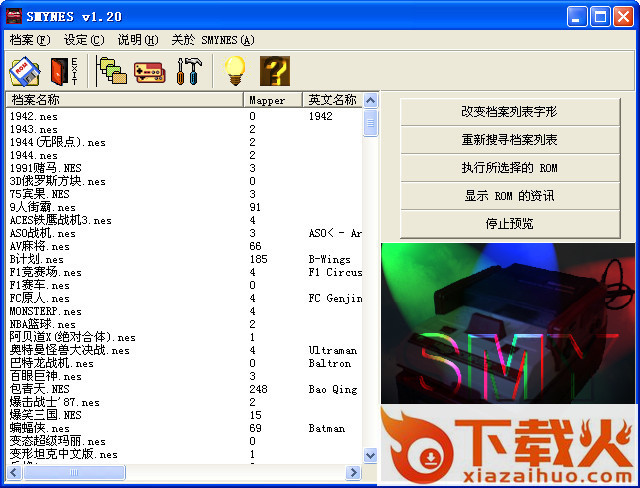This screenshot has width=640, height=488.
Task: Click the SMYNES title bar app icon
Action: 13,16
